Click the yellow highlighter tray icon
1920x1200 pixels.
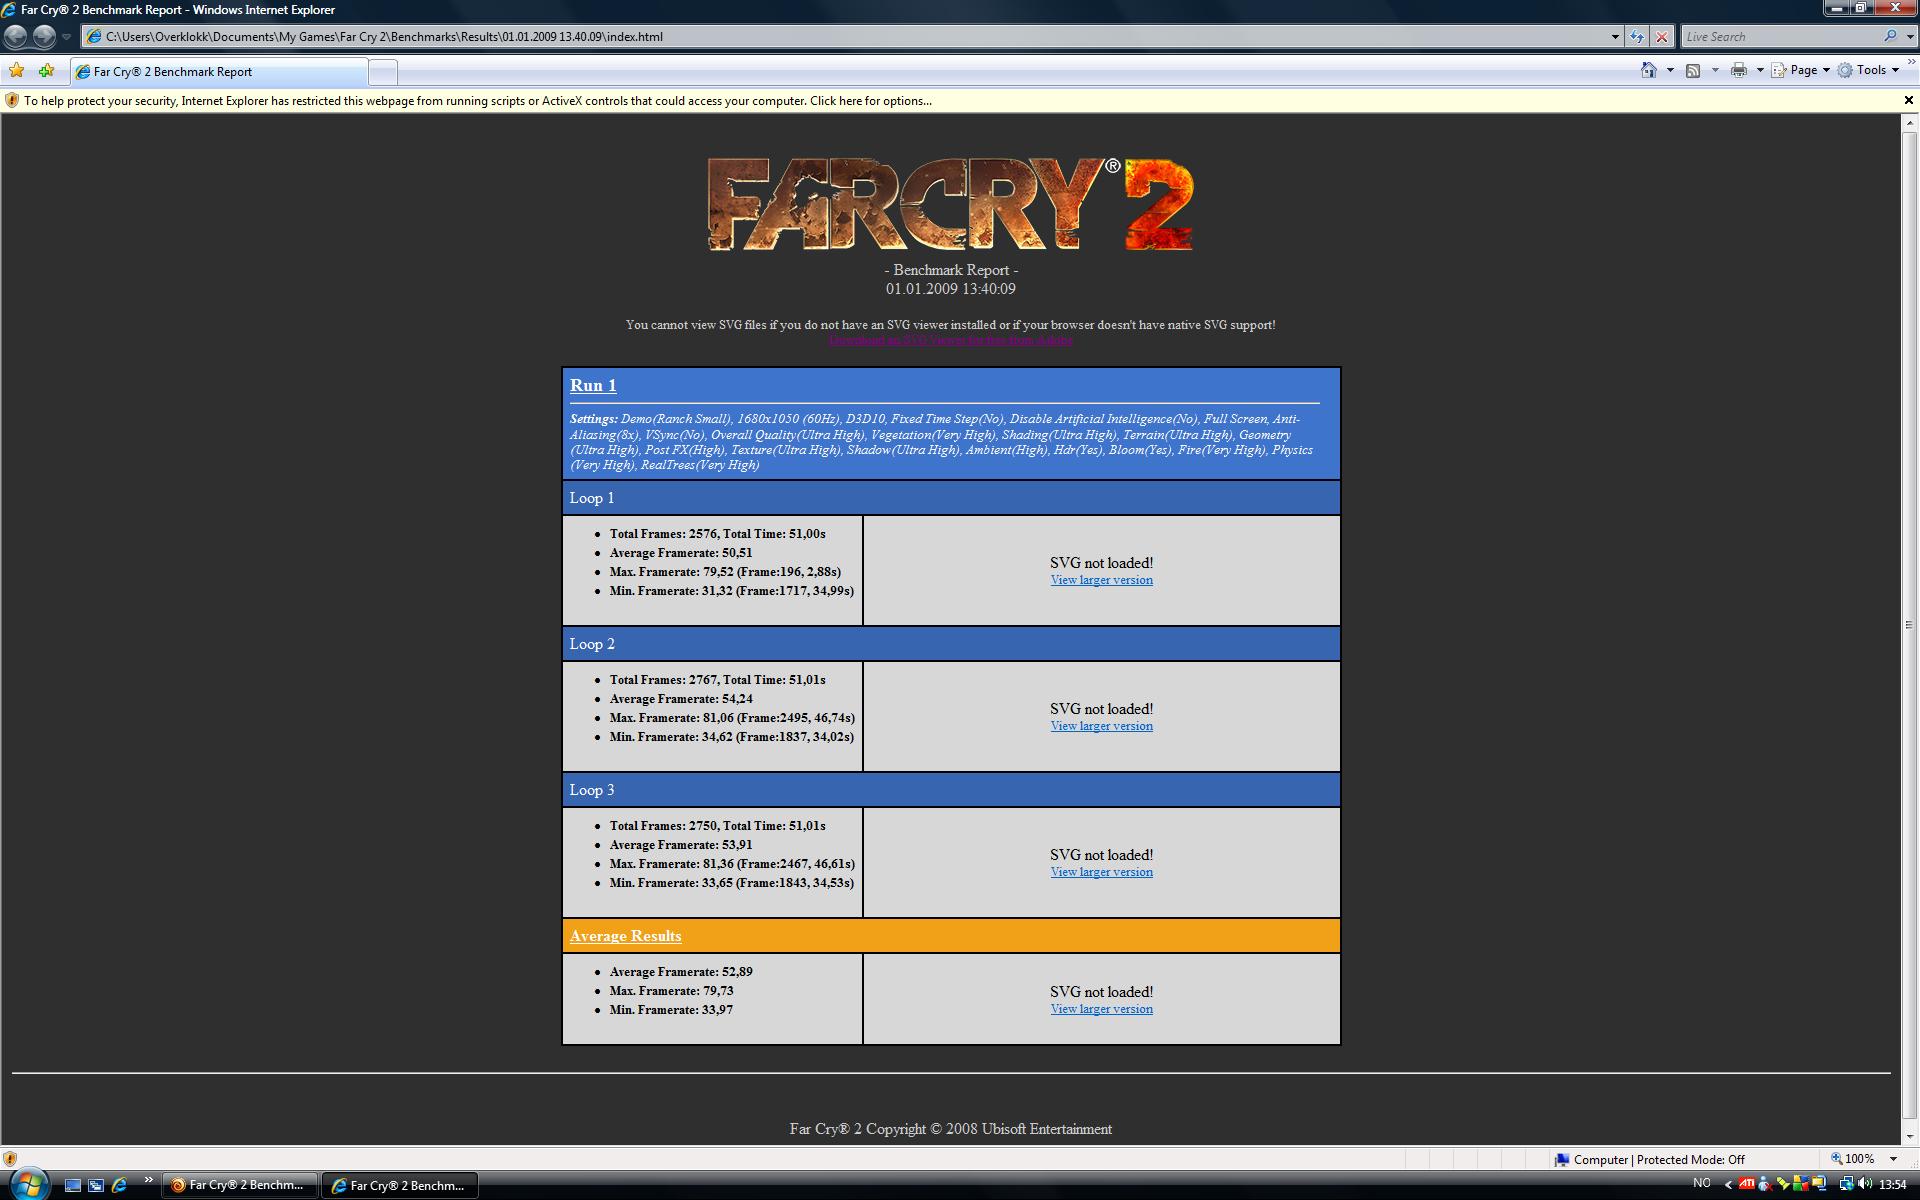click(x=1783, y=1185)
